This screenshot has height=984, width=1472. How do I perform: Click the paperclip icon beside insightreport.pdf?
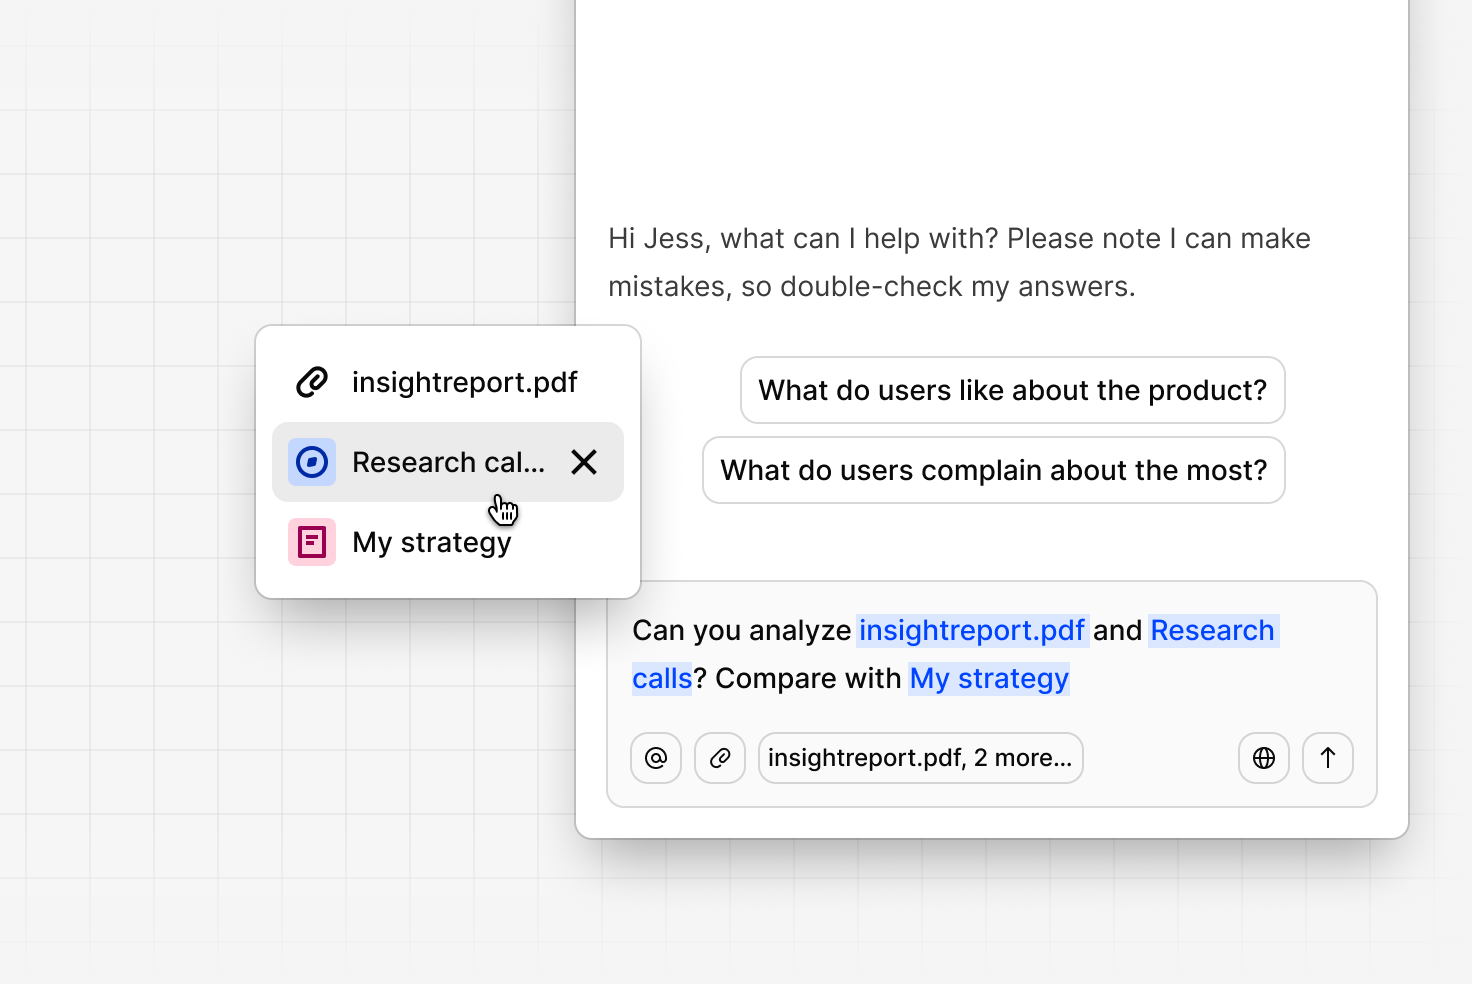312,382
